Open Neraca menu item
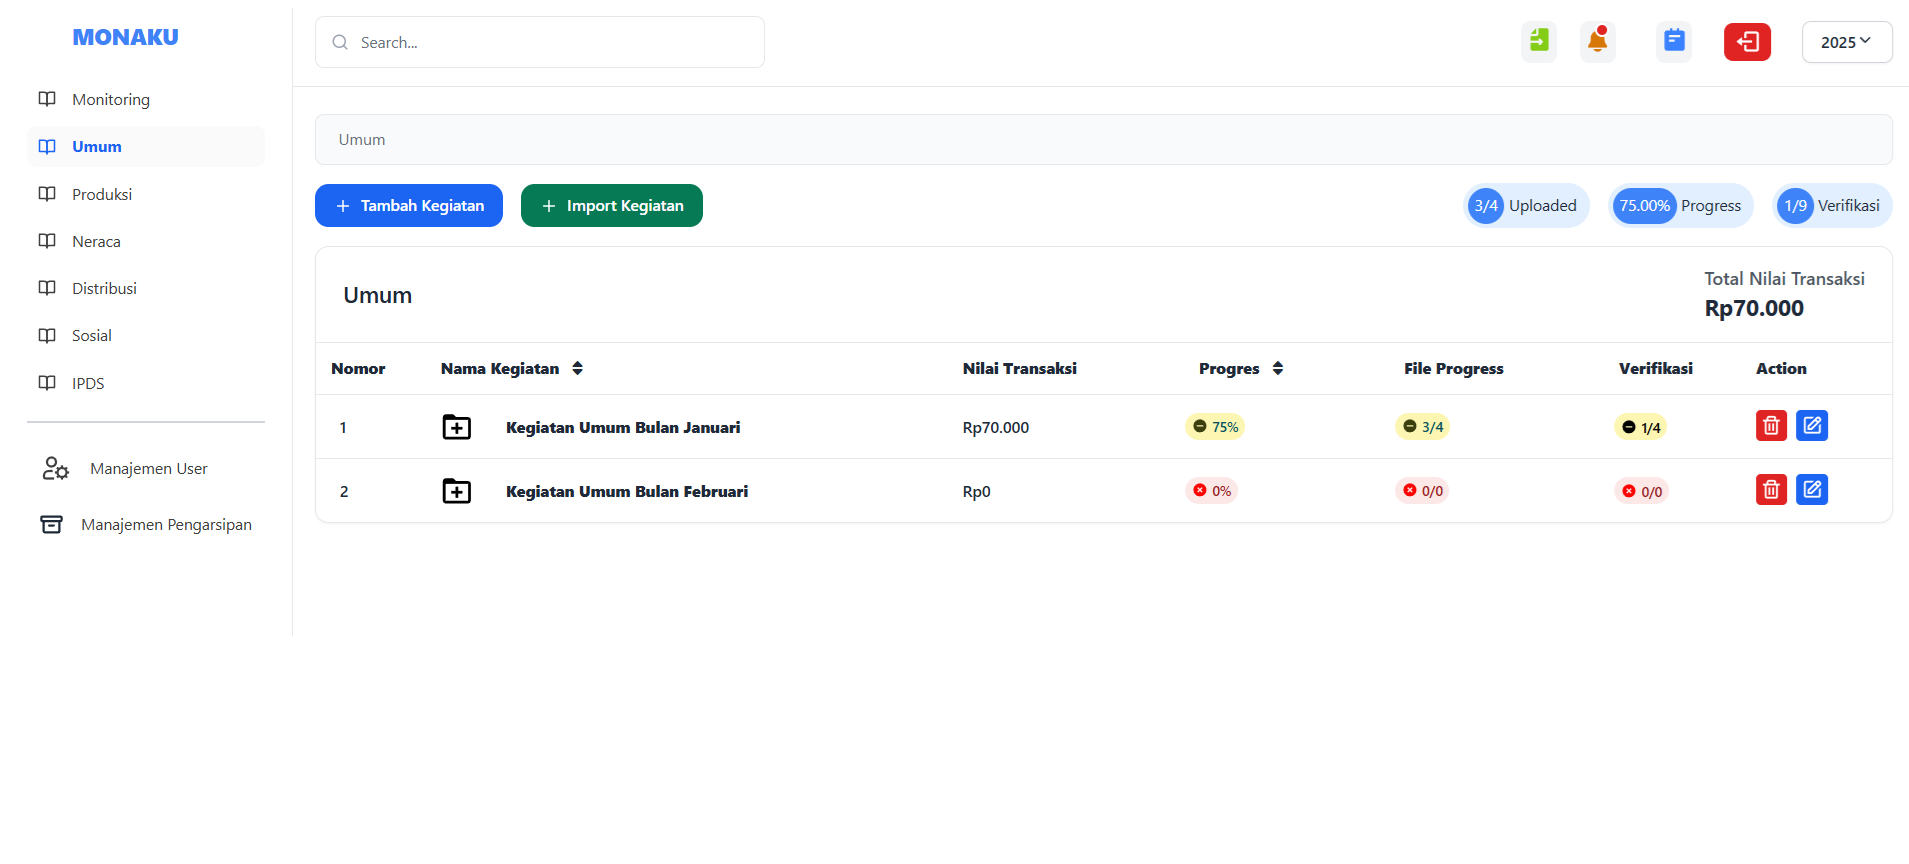The image size is (1909, 864). coord(146,241)
